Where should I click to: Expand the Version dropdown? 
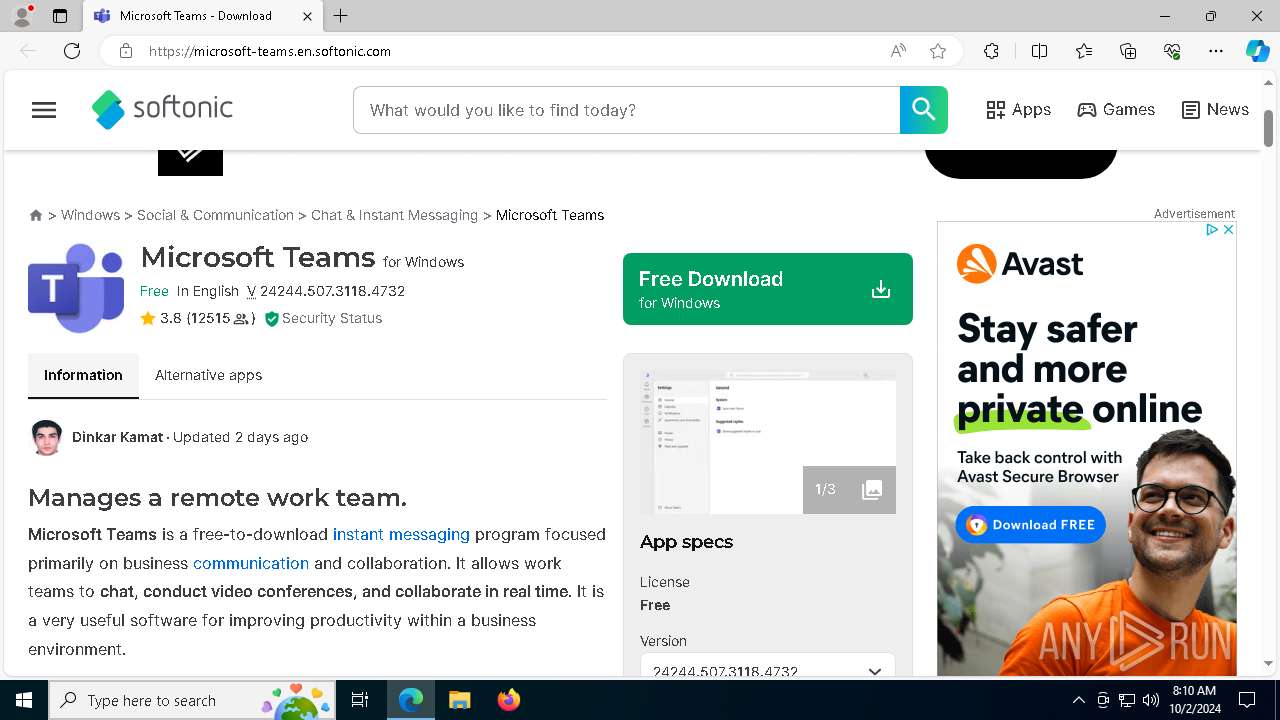click(767, 669)
